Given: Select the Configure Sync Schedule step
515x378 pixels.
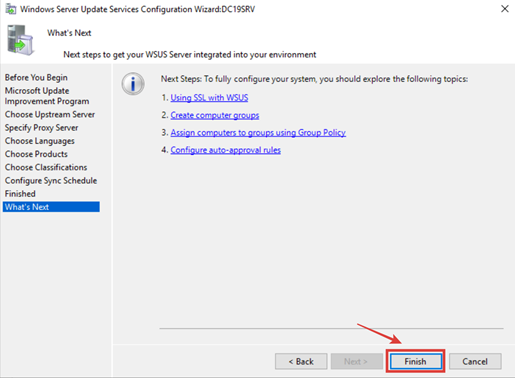Looking at the screenshot, I should pos(51,180).
